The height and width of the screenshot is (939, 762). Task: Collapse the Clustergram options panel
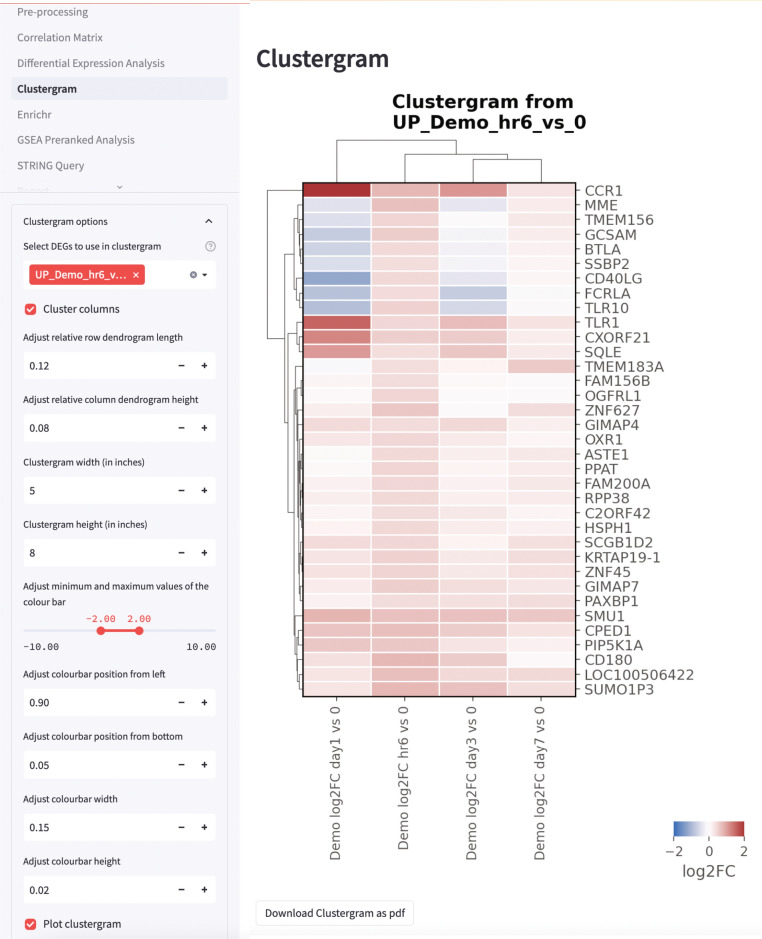(208, 221)
